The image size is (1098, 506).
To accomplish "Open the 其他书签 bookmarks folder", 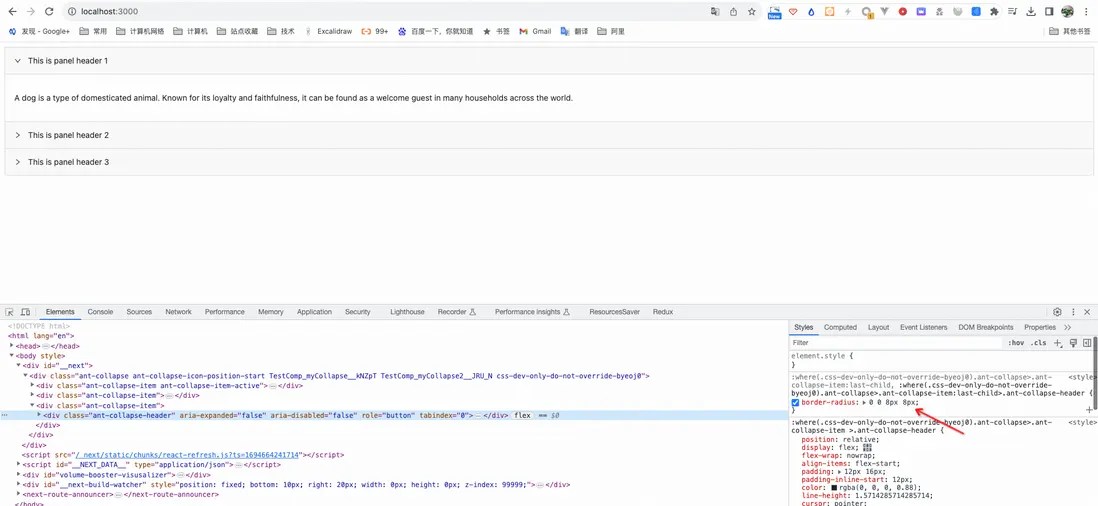I will [x=1071, y=31].
